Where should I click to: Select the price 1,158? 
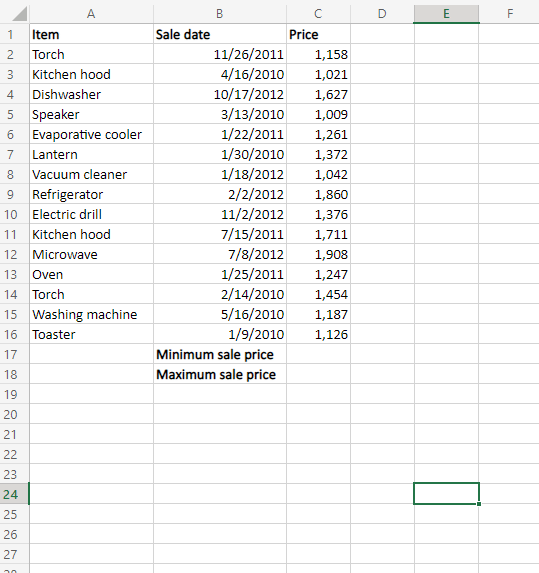click(318, 54)
